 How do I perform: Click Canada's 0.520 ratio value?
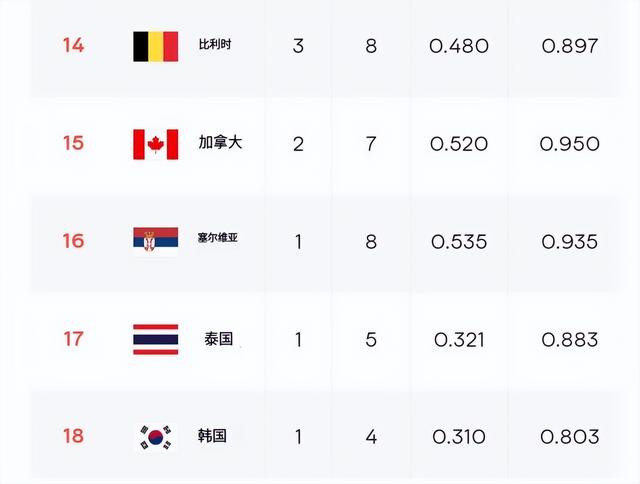click(459, 144)
